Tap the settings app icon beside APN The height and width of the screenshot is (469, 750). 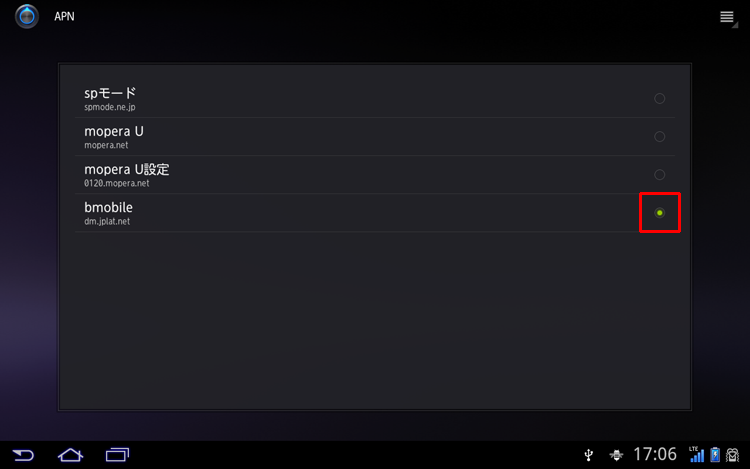26,16
